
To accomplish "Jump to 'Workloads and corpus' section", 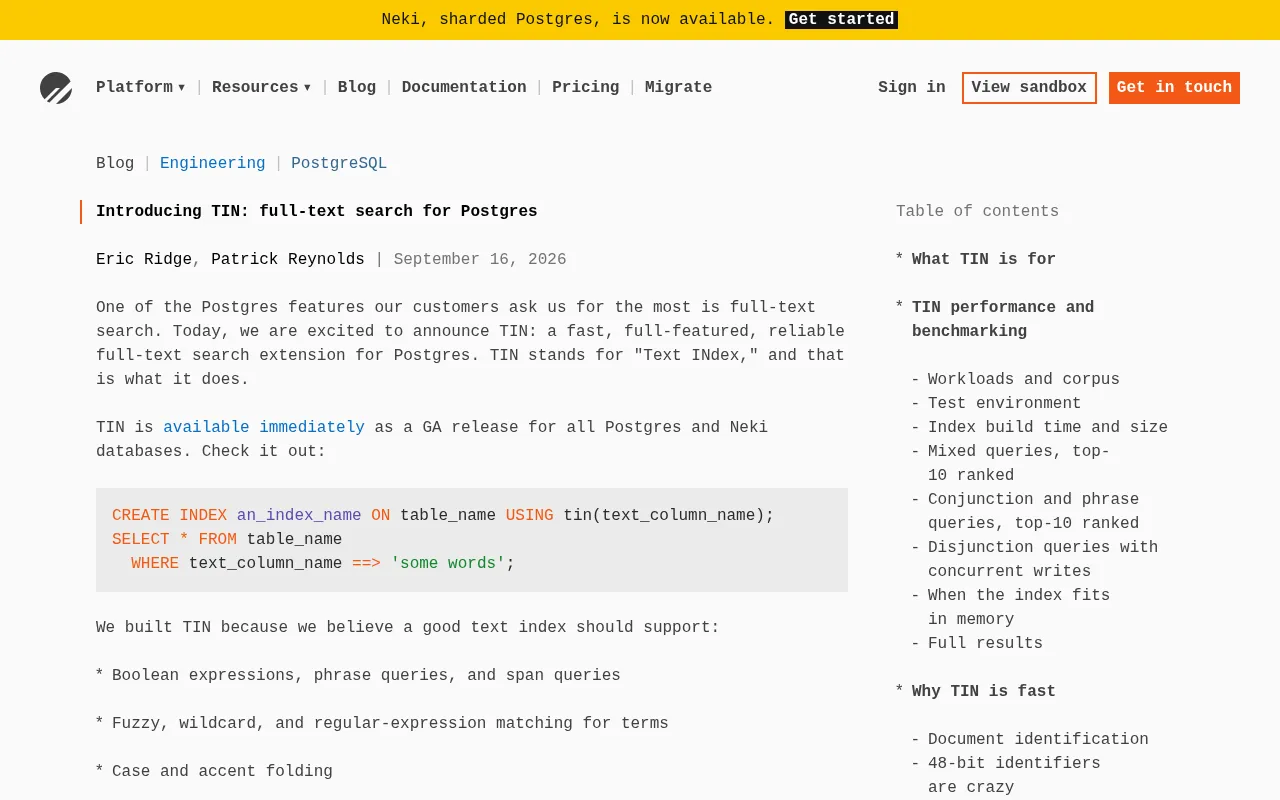I will (1024, 379).
